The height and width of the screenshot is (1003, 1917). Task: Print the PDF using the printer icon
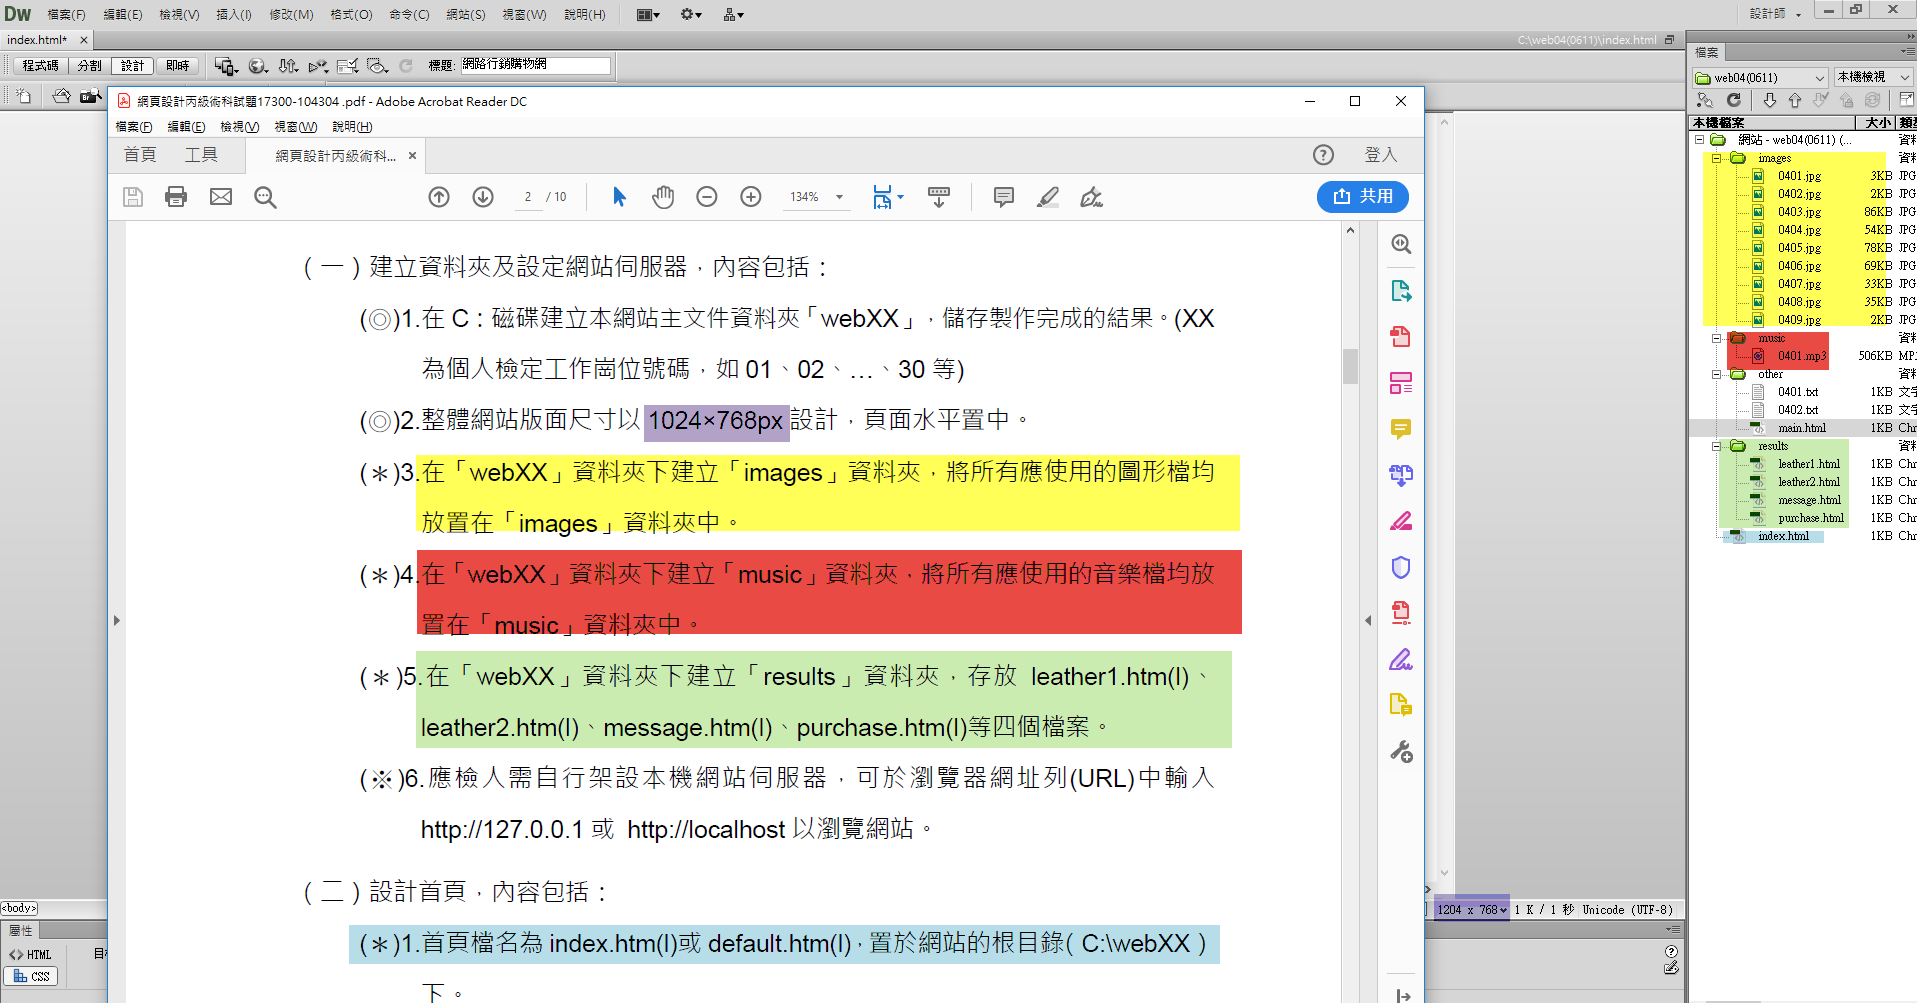[x=176, y=197]
